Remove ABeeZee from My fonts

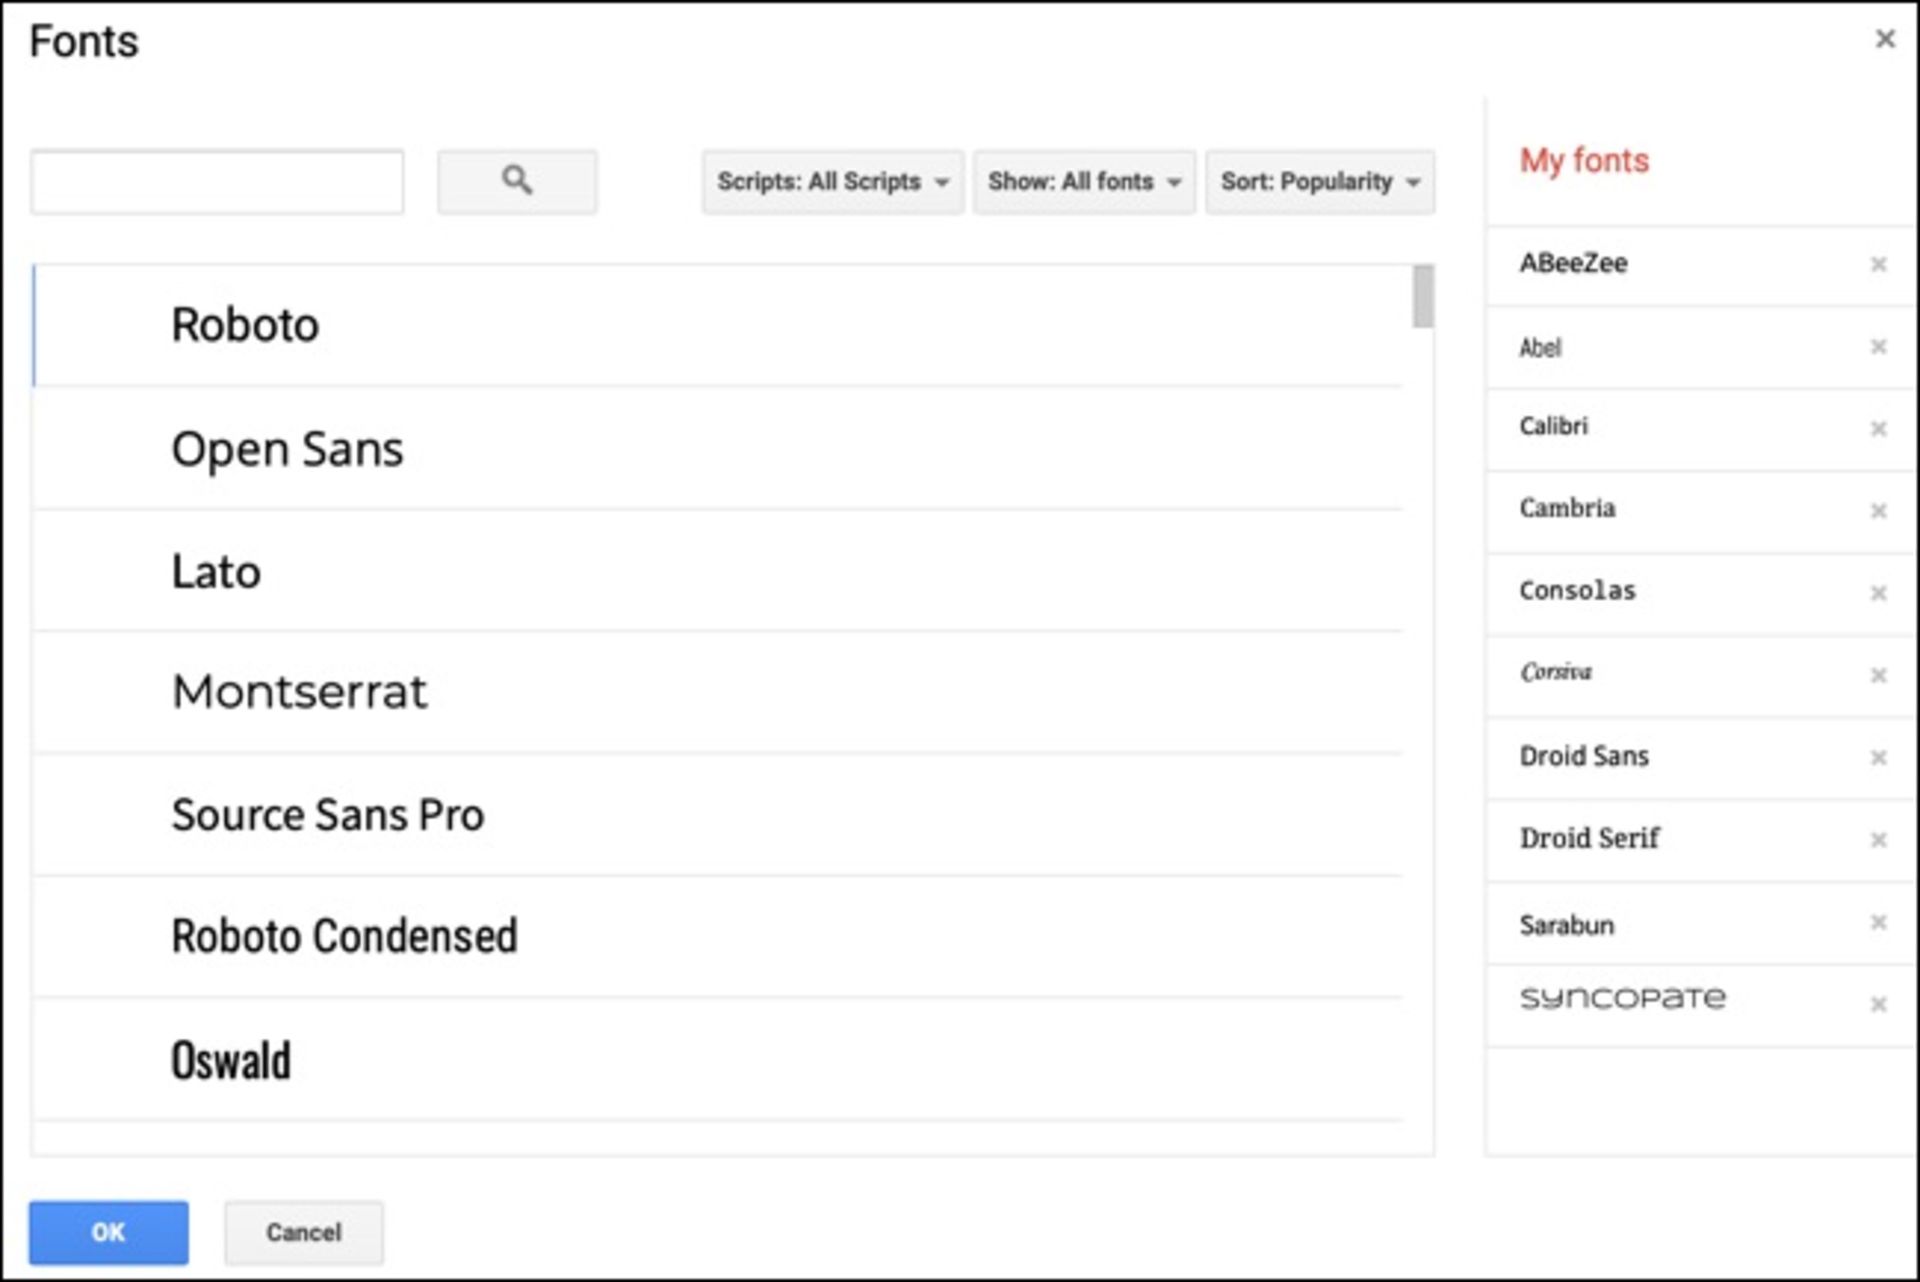point(1878,264)
